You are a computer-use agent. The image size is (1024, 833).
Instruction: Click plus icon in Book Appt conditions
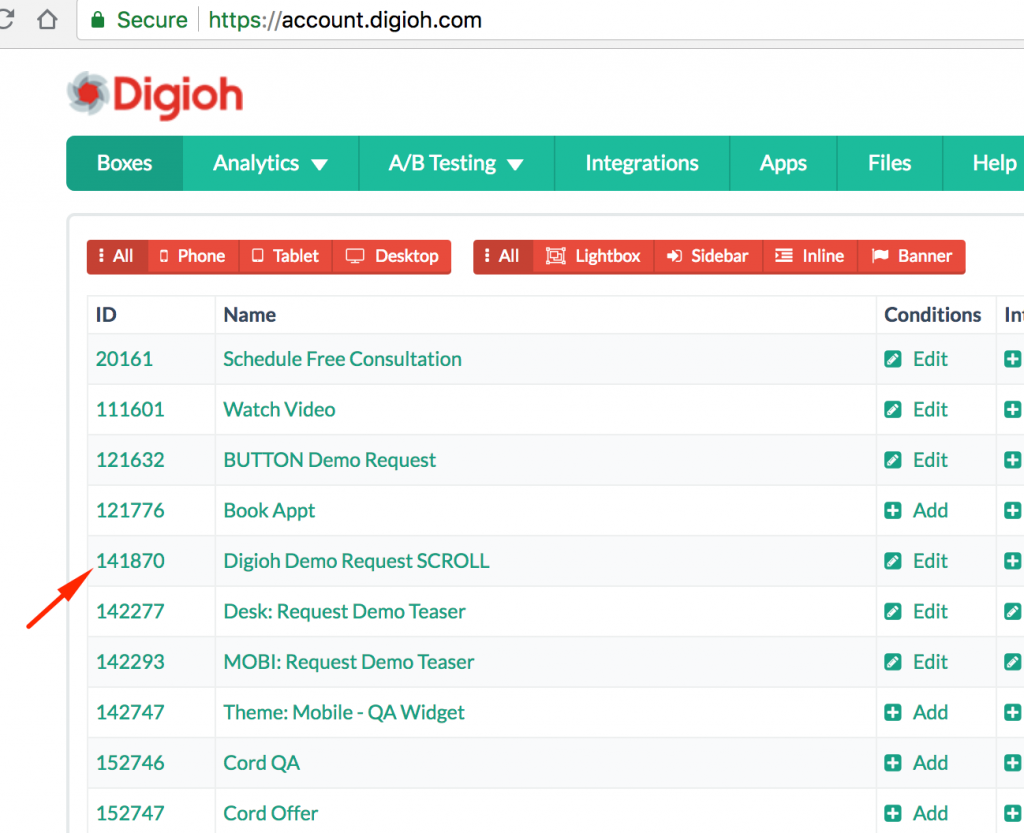pos(893,511)
